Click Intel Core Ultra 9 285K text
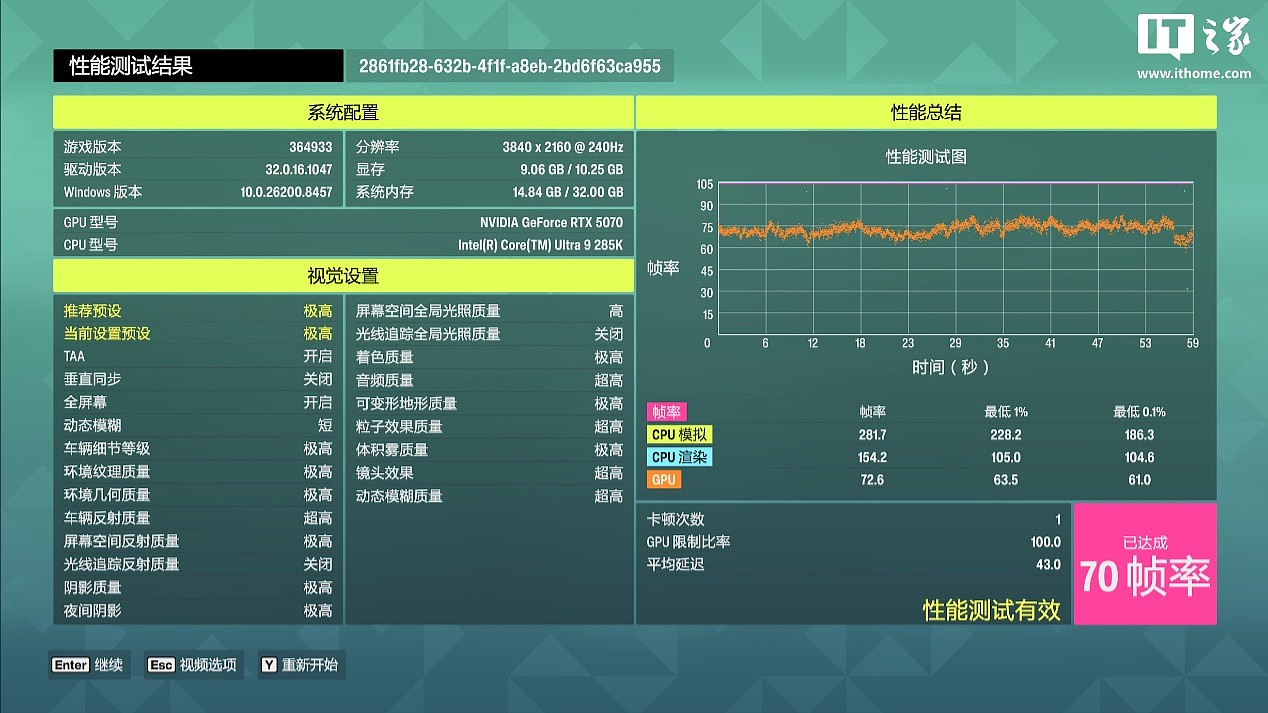This screenshot has width=1268, height=713. (540, 245)
